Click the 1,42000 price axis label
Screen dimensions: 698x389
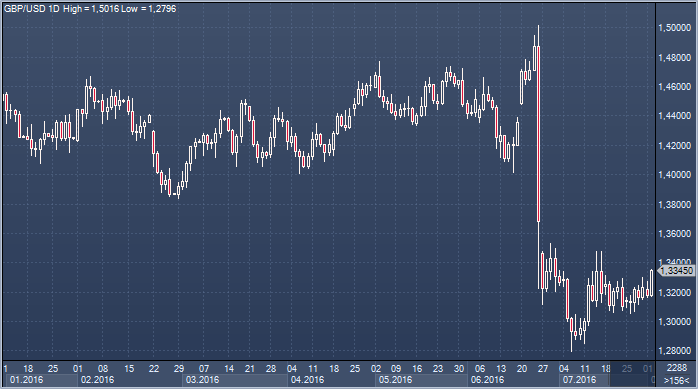pos(674,146)
